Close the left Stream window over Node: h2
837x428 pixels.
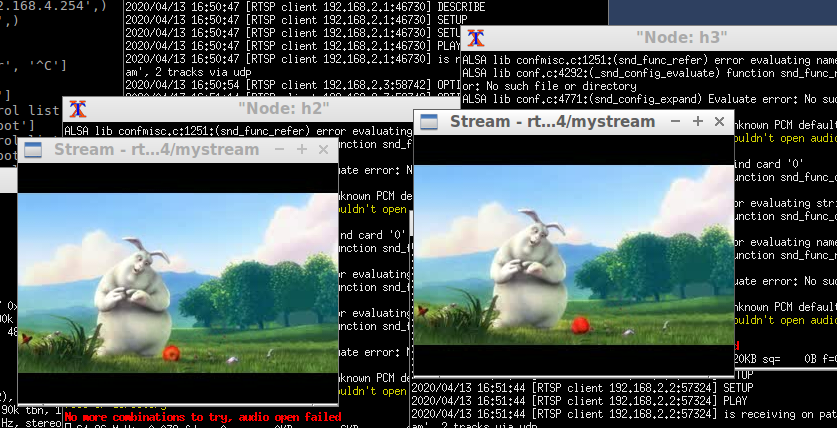(x=323, y=150)
